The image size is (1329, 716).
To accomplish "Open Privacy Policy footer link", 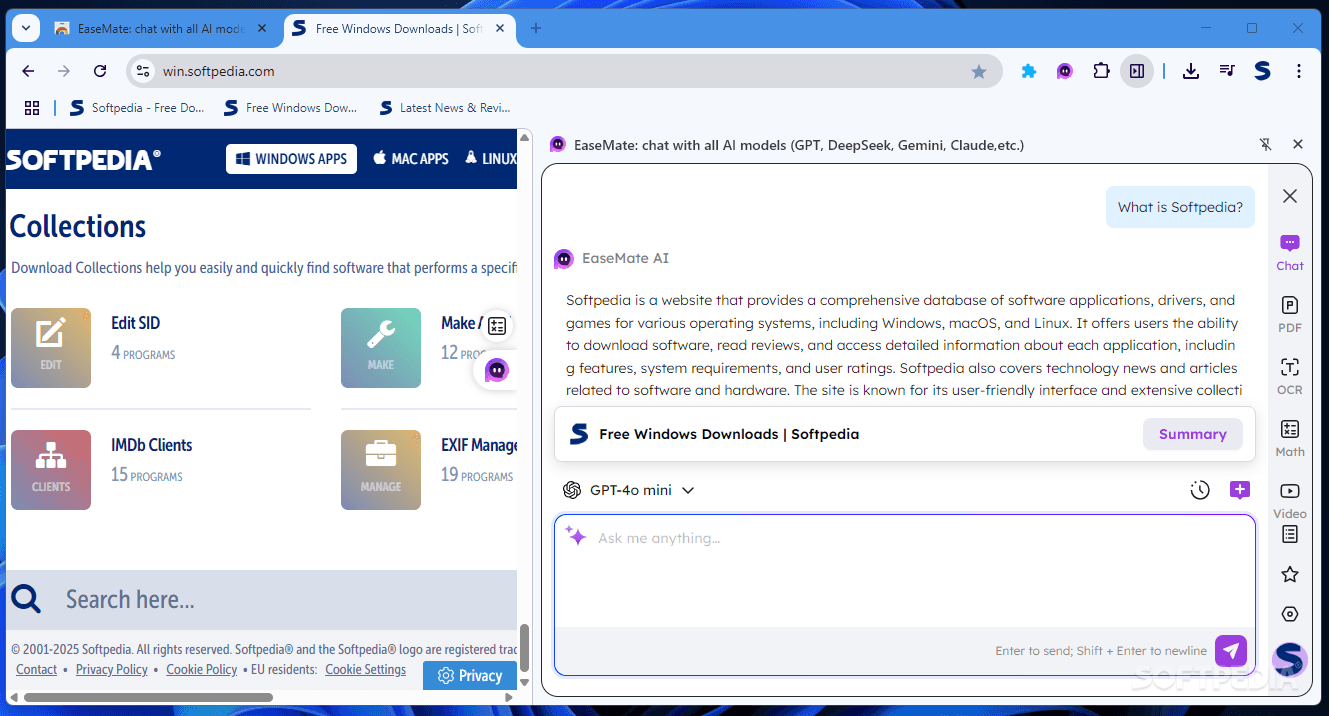I will 111,670.
